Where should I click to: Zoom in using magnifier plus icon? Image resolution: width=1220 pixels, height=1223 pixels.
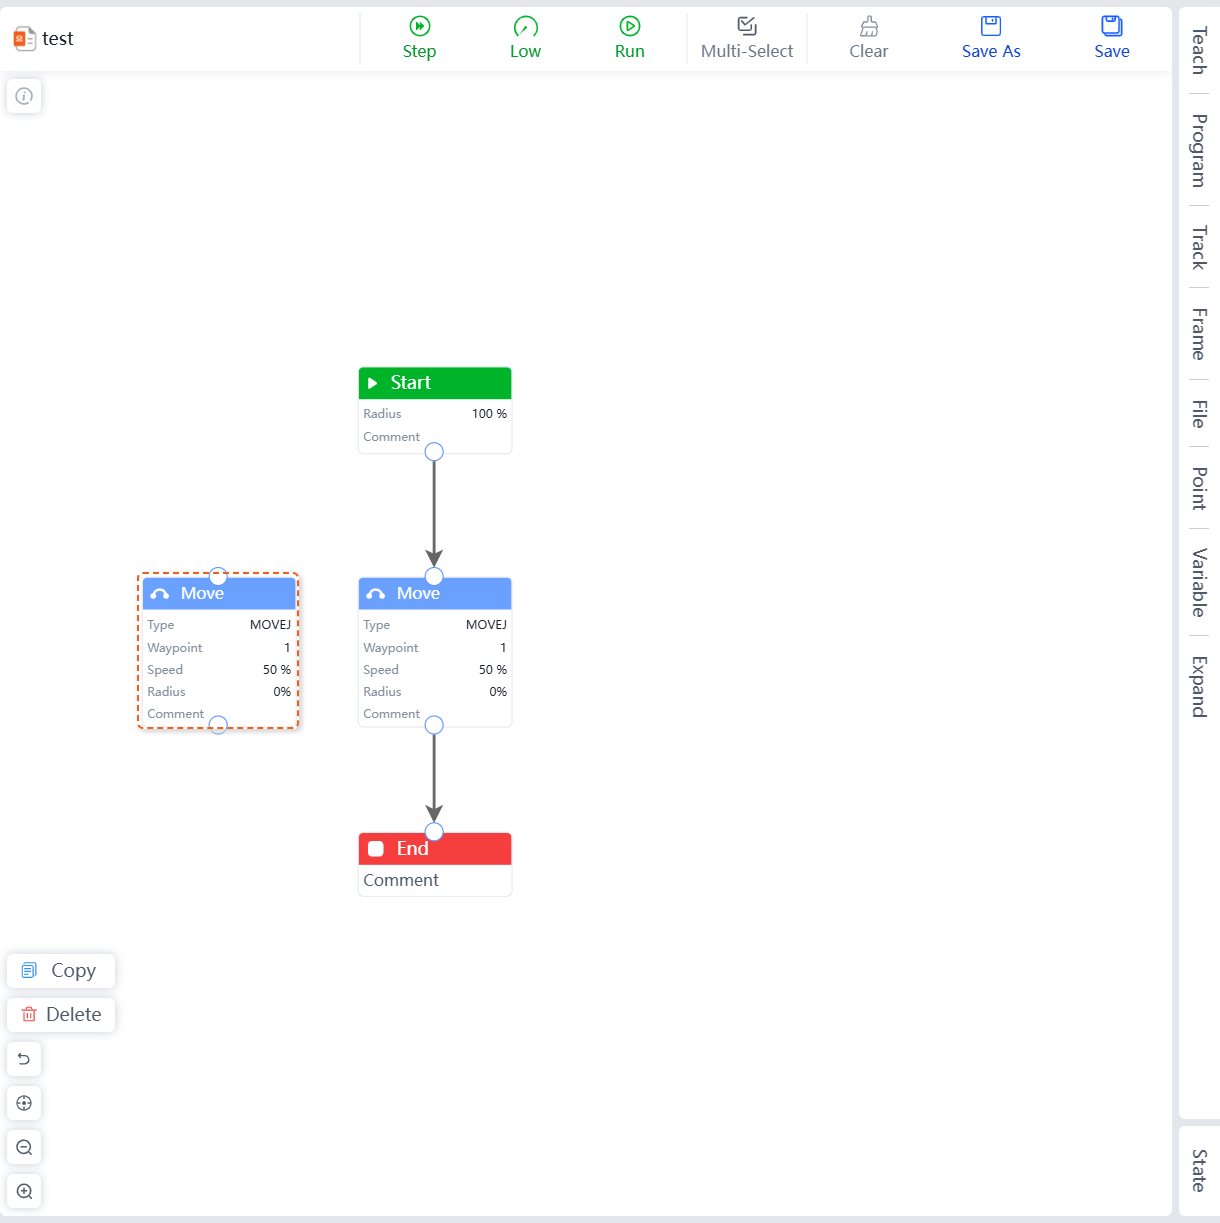click(x=24, y=1191)
